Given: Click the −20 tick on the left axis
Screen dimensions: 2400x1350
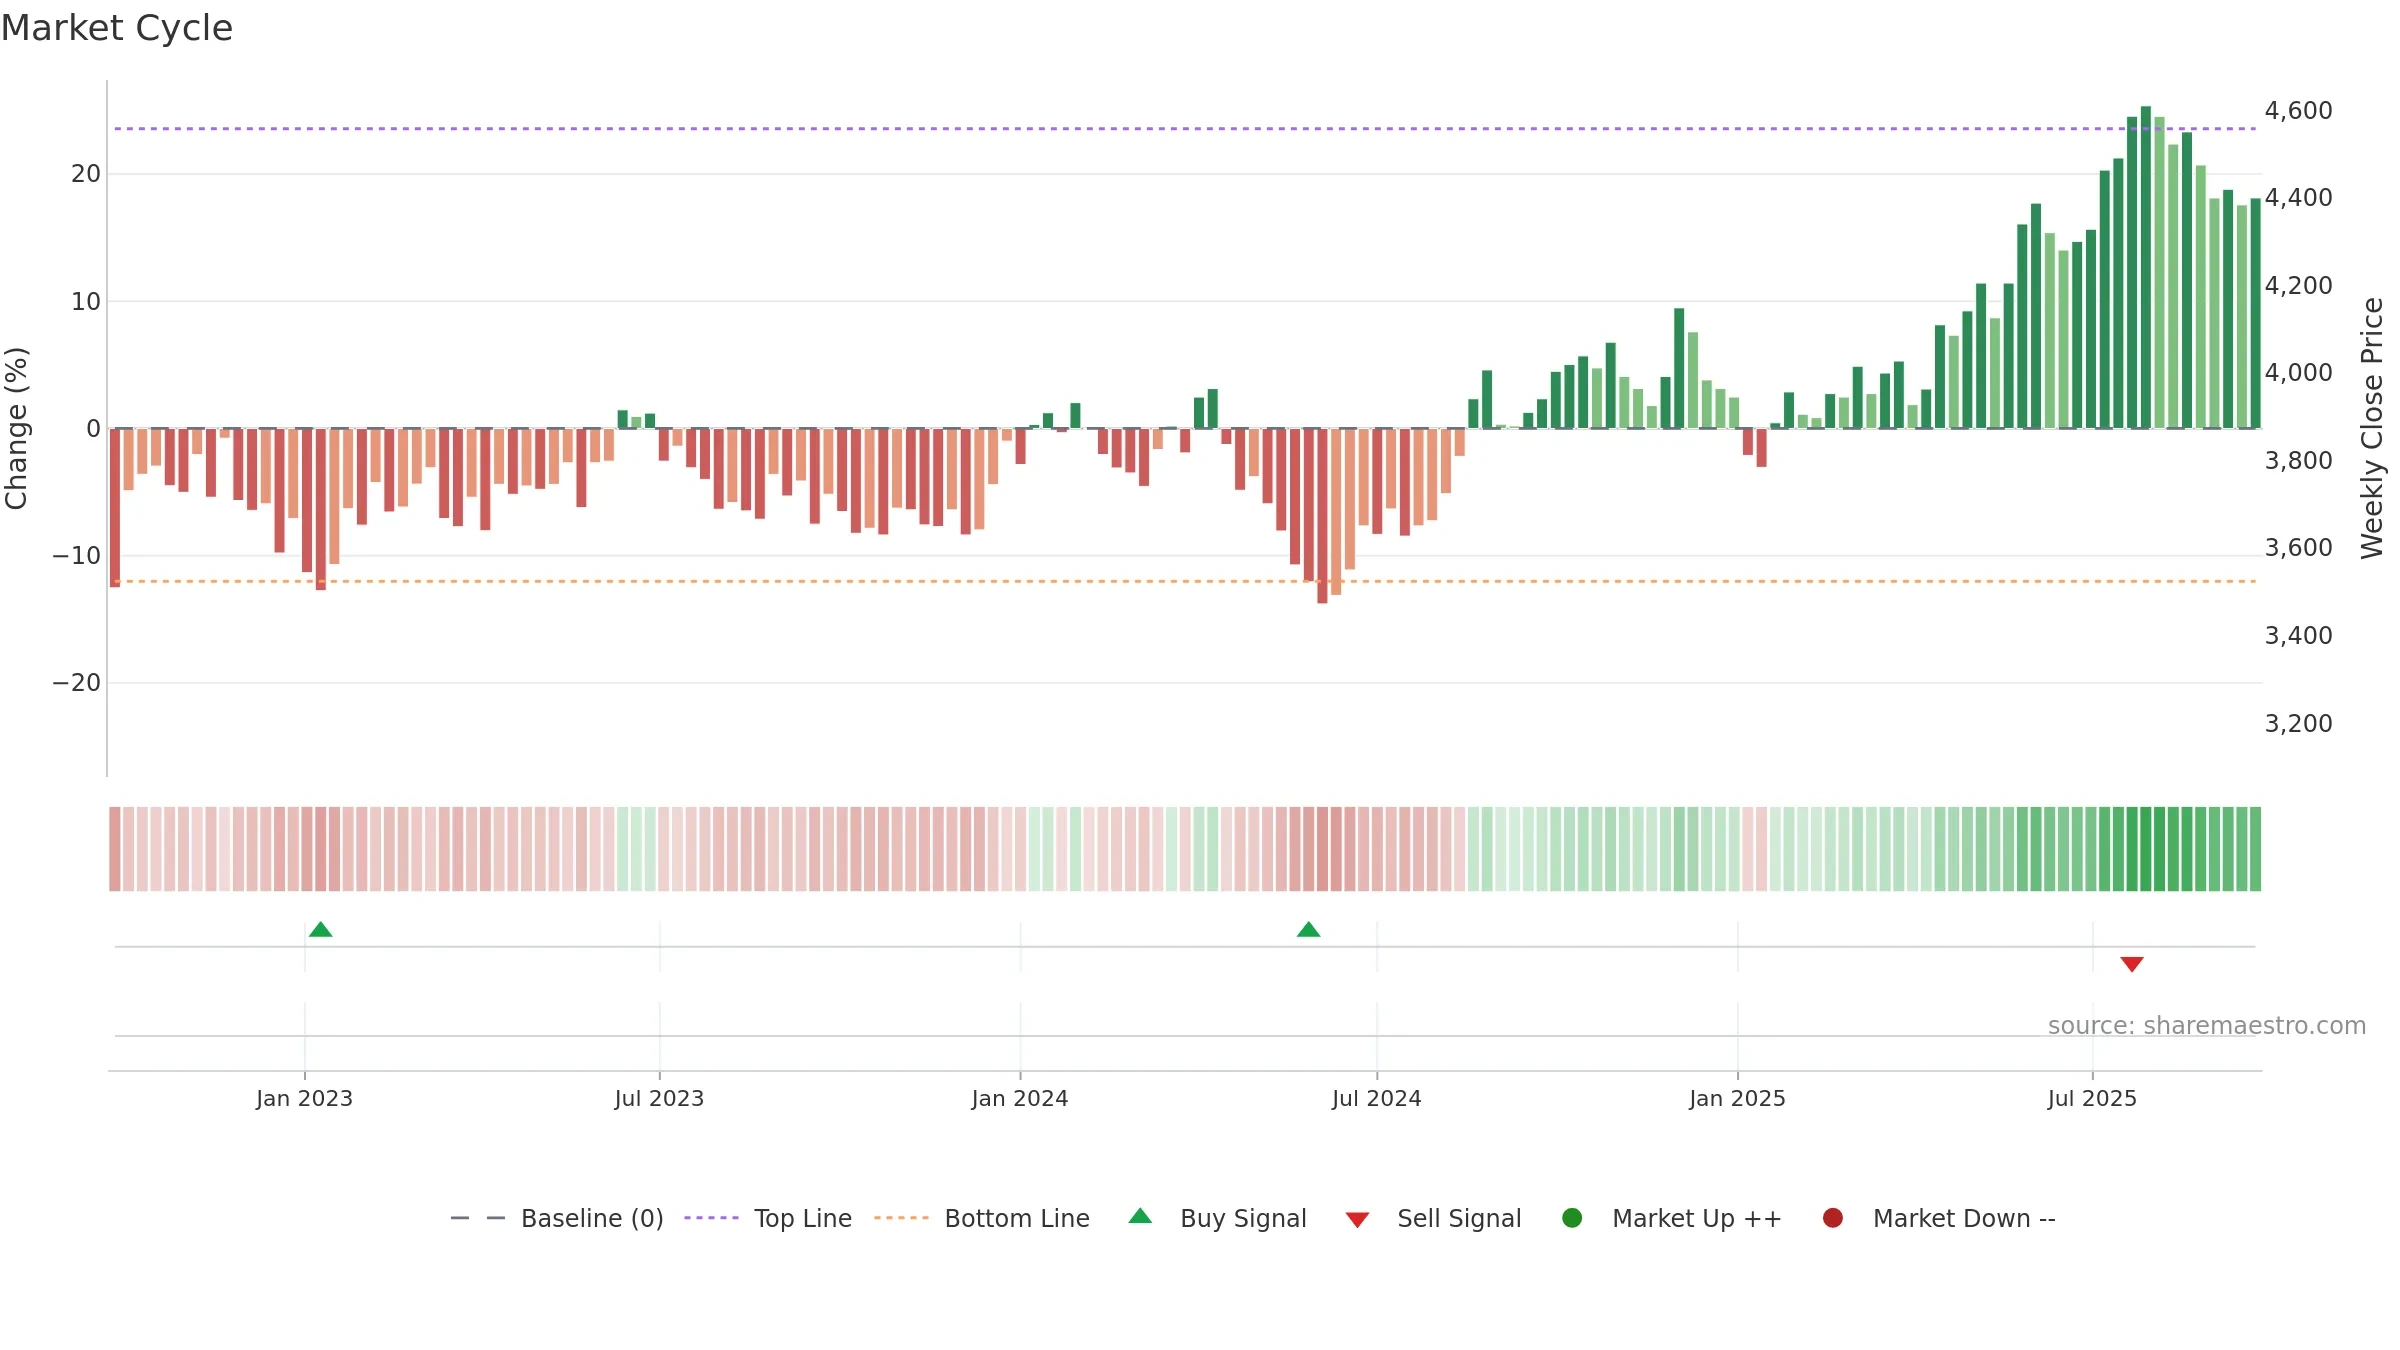Looking at the screenshot, I should click(x=77, y=683).
